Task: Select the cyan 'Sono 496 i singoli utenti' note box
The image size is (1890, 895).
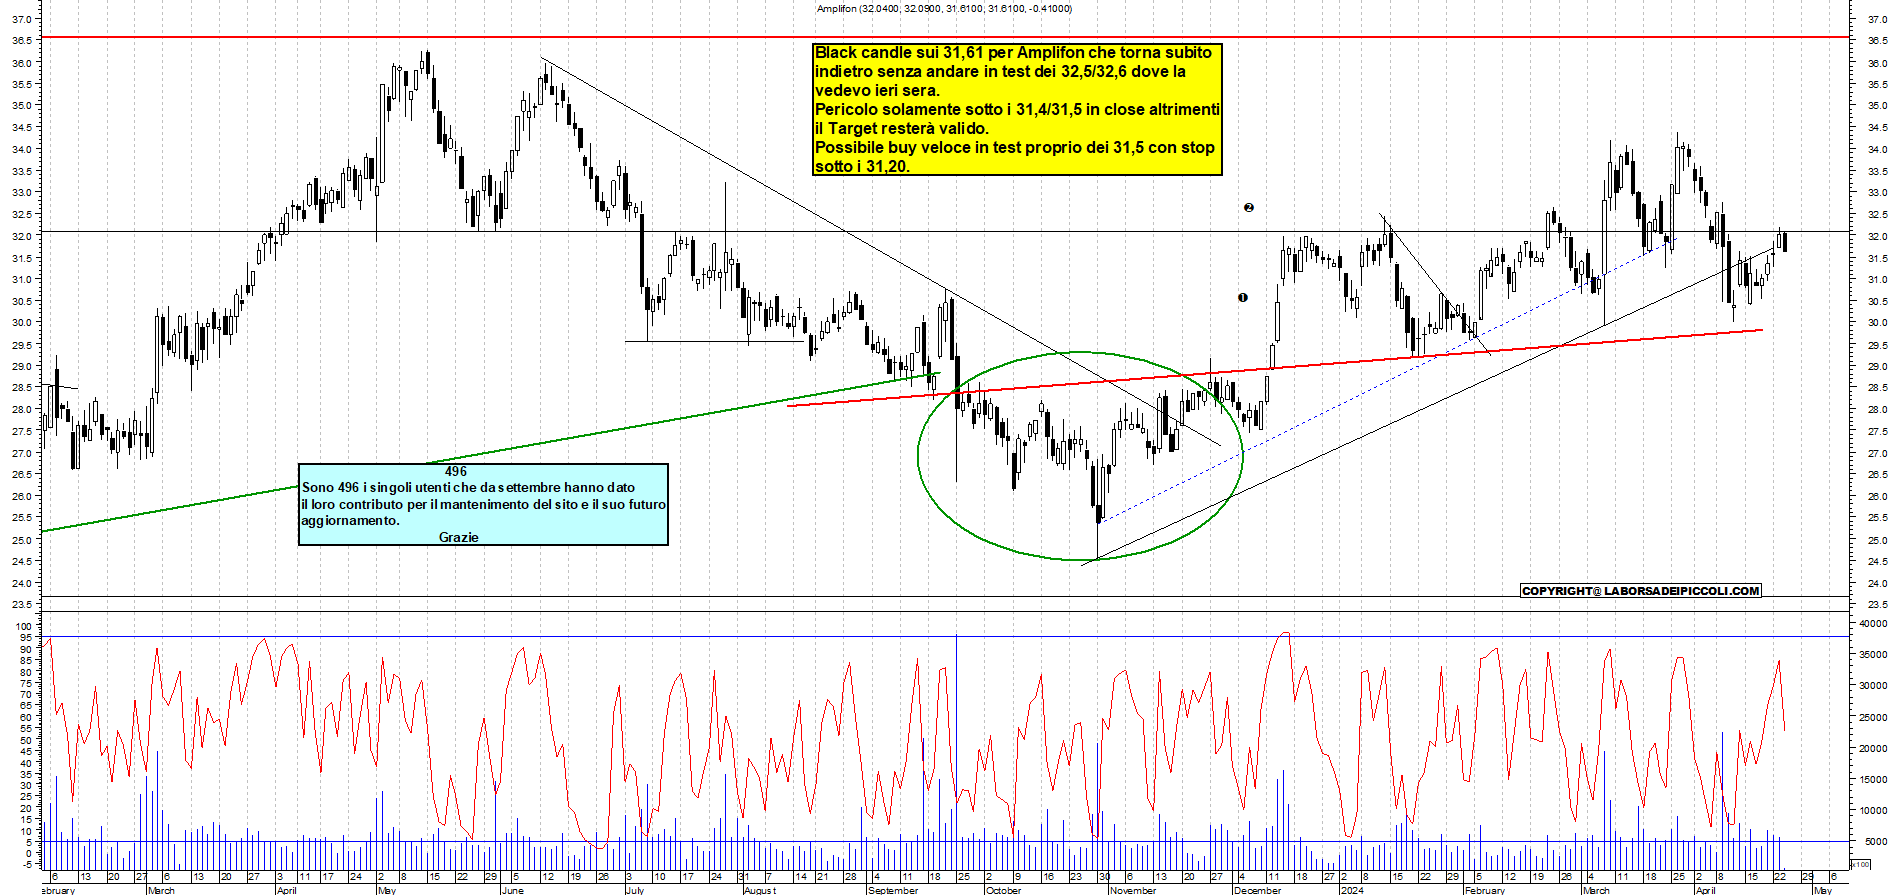Action: tap(483, 504)
